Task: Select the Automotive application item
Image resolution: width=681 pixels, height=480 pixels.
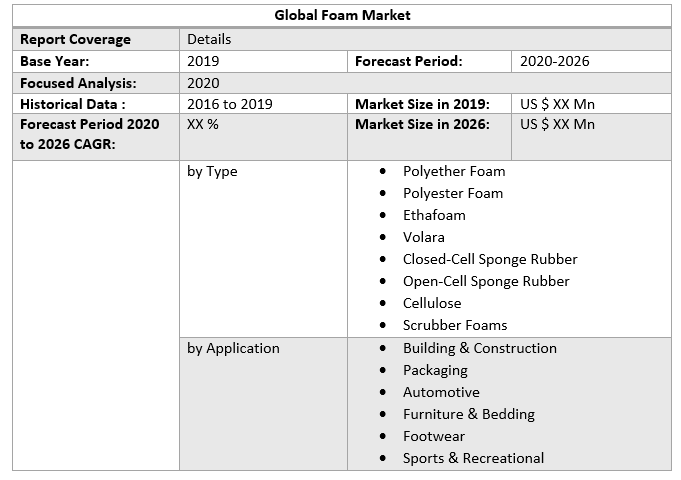Action: click(x=441, y=392)
